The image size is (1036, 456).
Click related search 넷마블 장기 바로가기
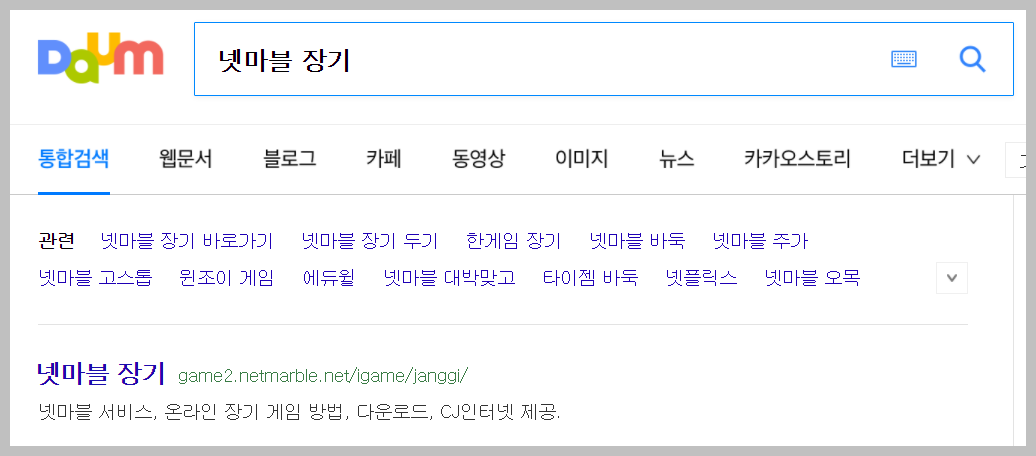tap(186, 241)
